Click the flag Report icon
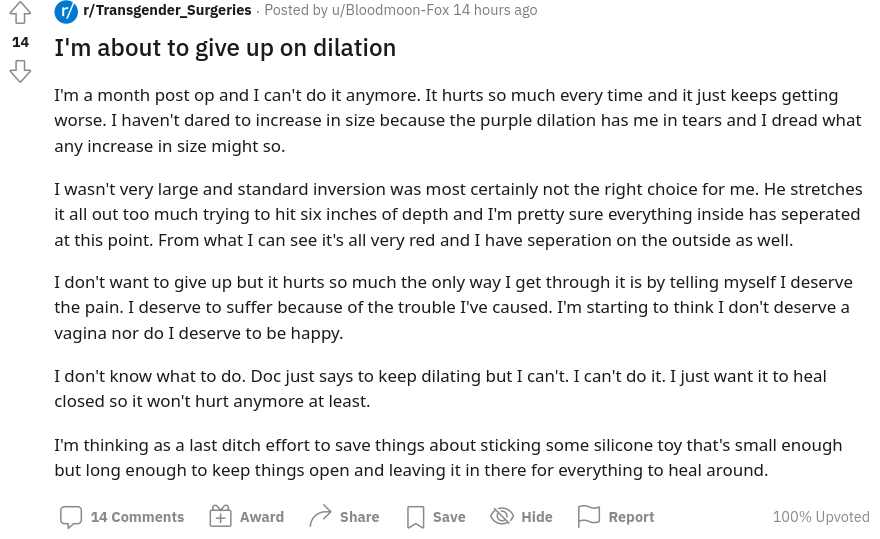 coord(589,516)
